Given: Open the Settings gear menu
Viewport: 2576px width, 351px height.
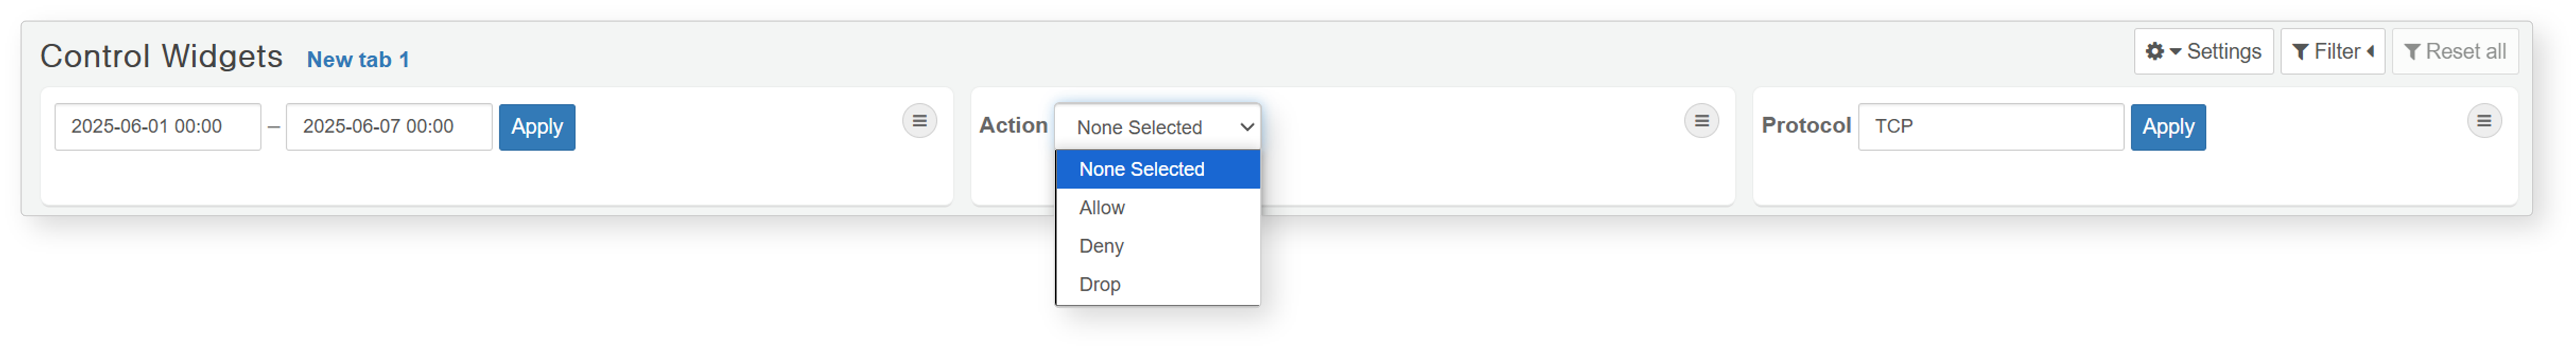Looking at the screenshot, I should [2203, 51].
